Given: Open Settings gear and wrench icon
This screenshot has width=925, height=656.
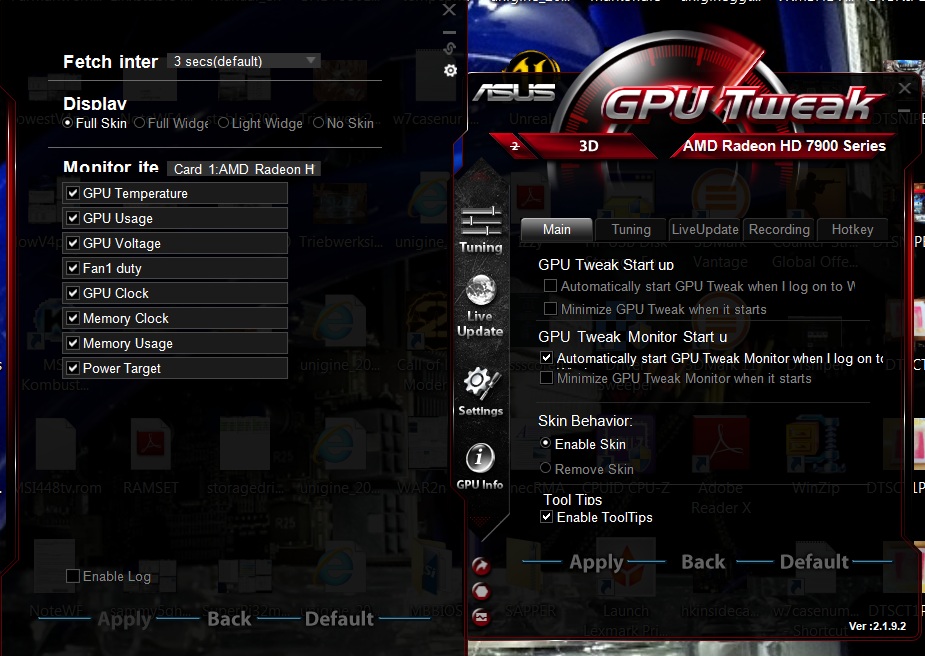Looking at the screenshot, I should click(x=481, y=383).
